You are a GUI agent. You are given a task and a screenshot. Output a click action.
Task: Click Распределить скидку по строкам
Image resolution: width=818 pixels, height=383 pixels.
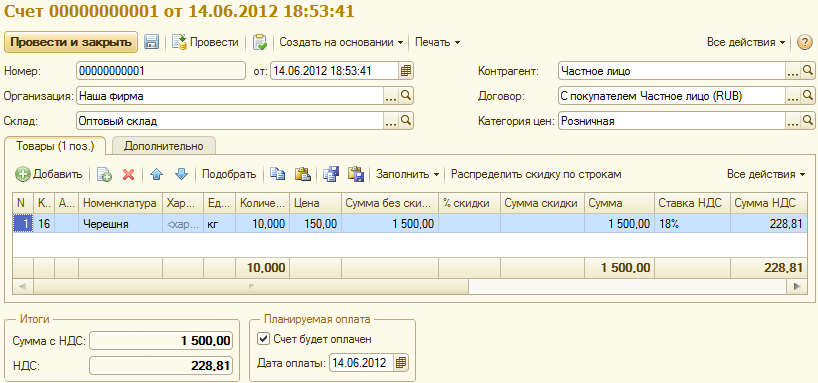click(536, 174)
